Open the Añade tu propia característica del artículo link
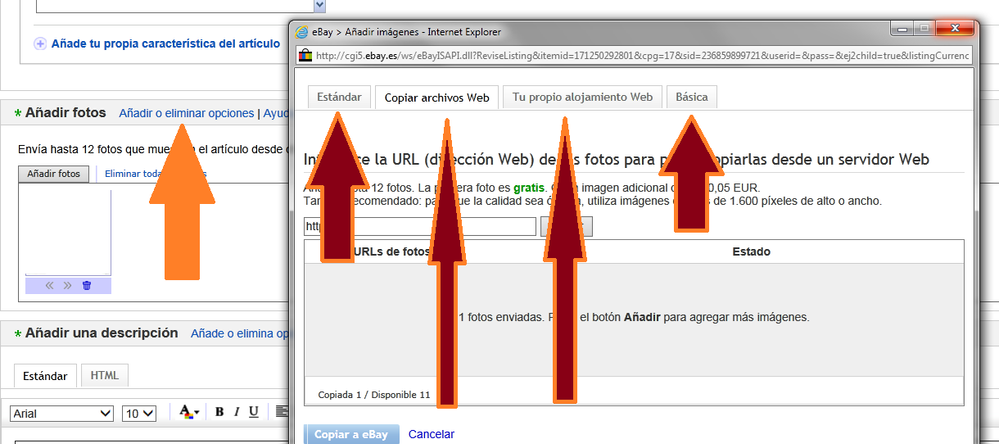Viewport: 999px width, 444px height. pyautogui.click(x=166, y=44)
